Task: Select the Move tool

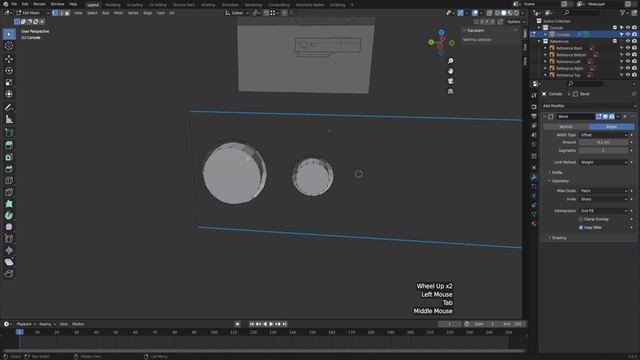Action: coord(9,59)
